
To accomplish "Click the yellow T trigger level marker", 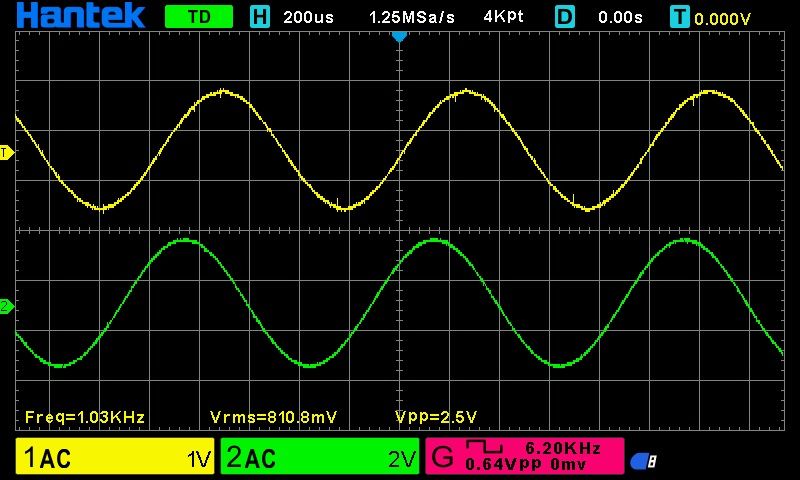I will pyautogui.click(x=6, y=153).
